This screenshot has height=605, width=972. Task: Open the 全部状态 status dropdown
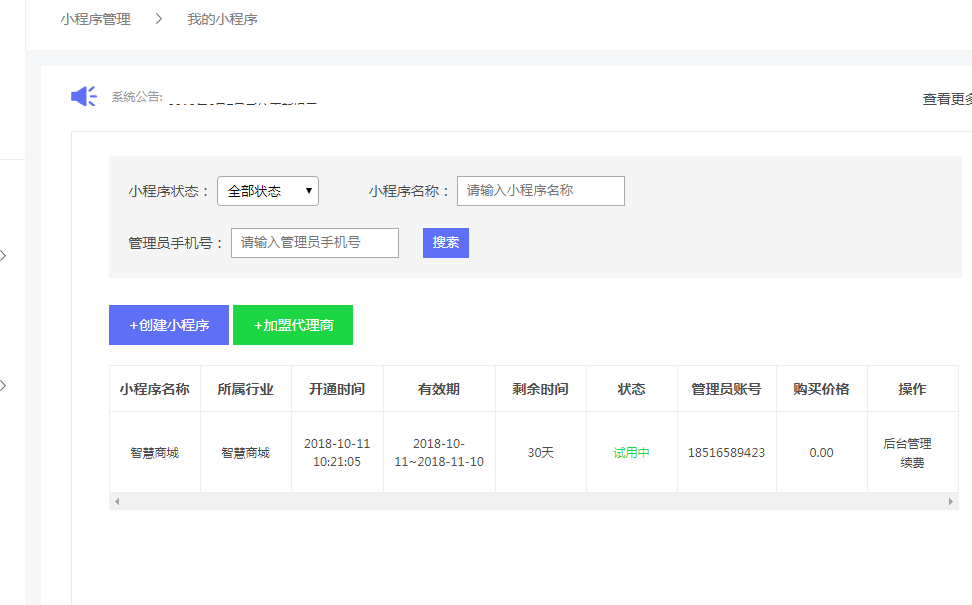267,191
